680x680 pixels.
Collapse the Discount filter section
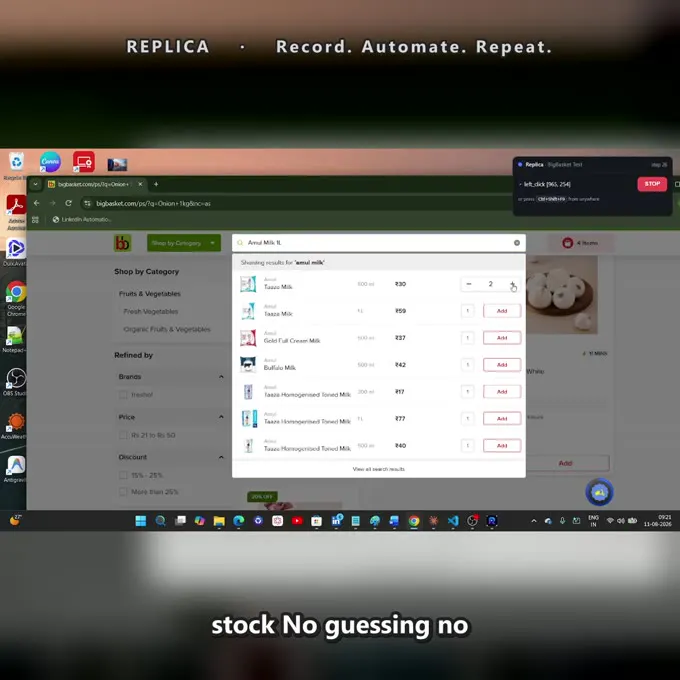pyautogui.click(x=221, y=457)
